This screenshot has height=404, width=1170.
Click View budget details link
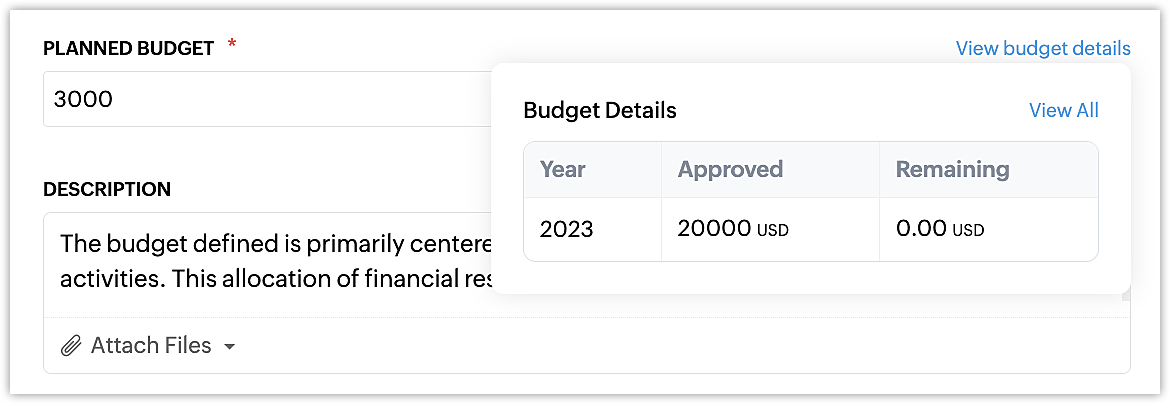tap(1042, 48)
